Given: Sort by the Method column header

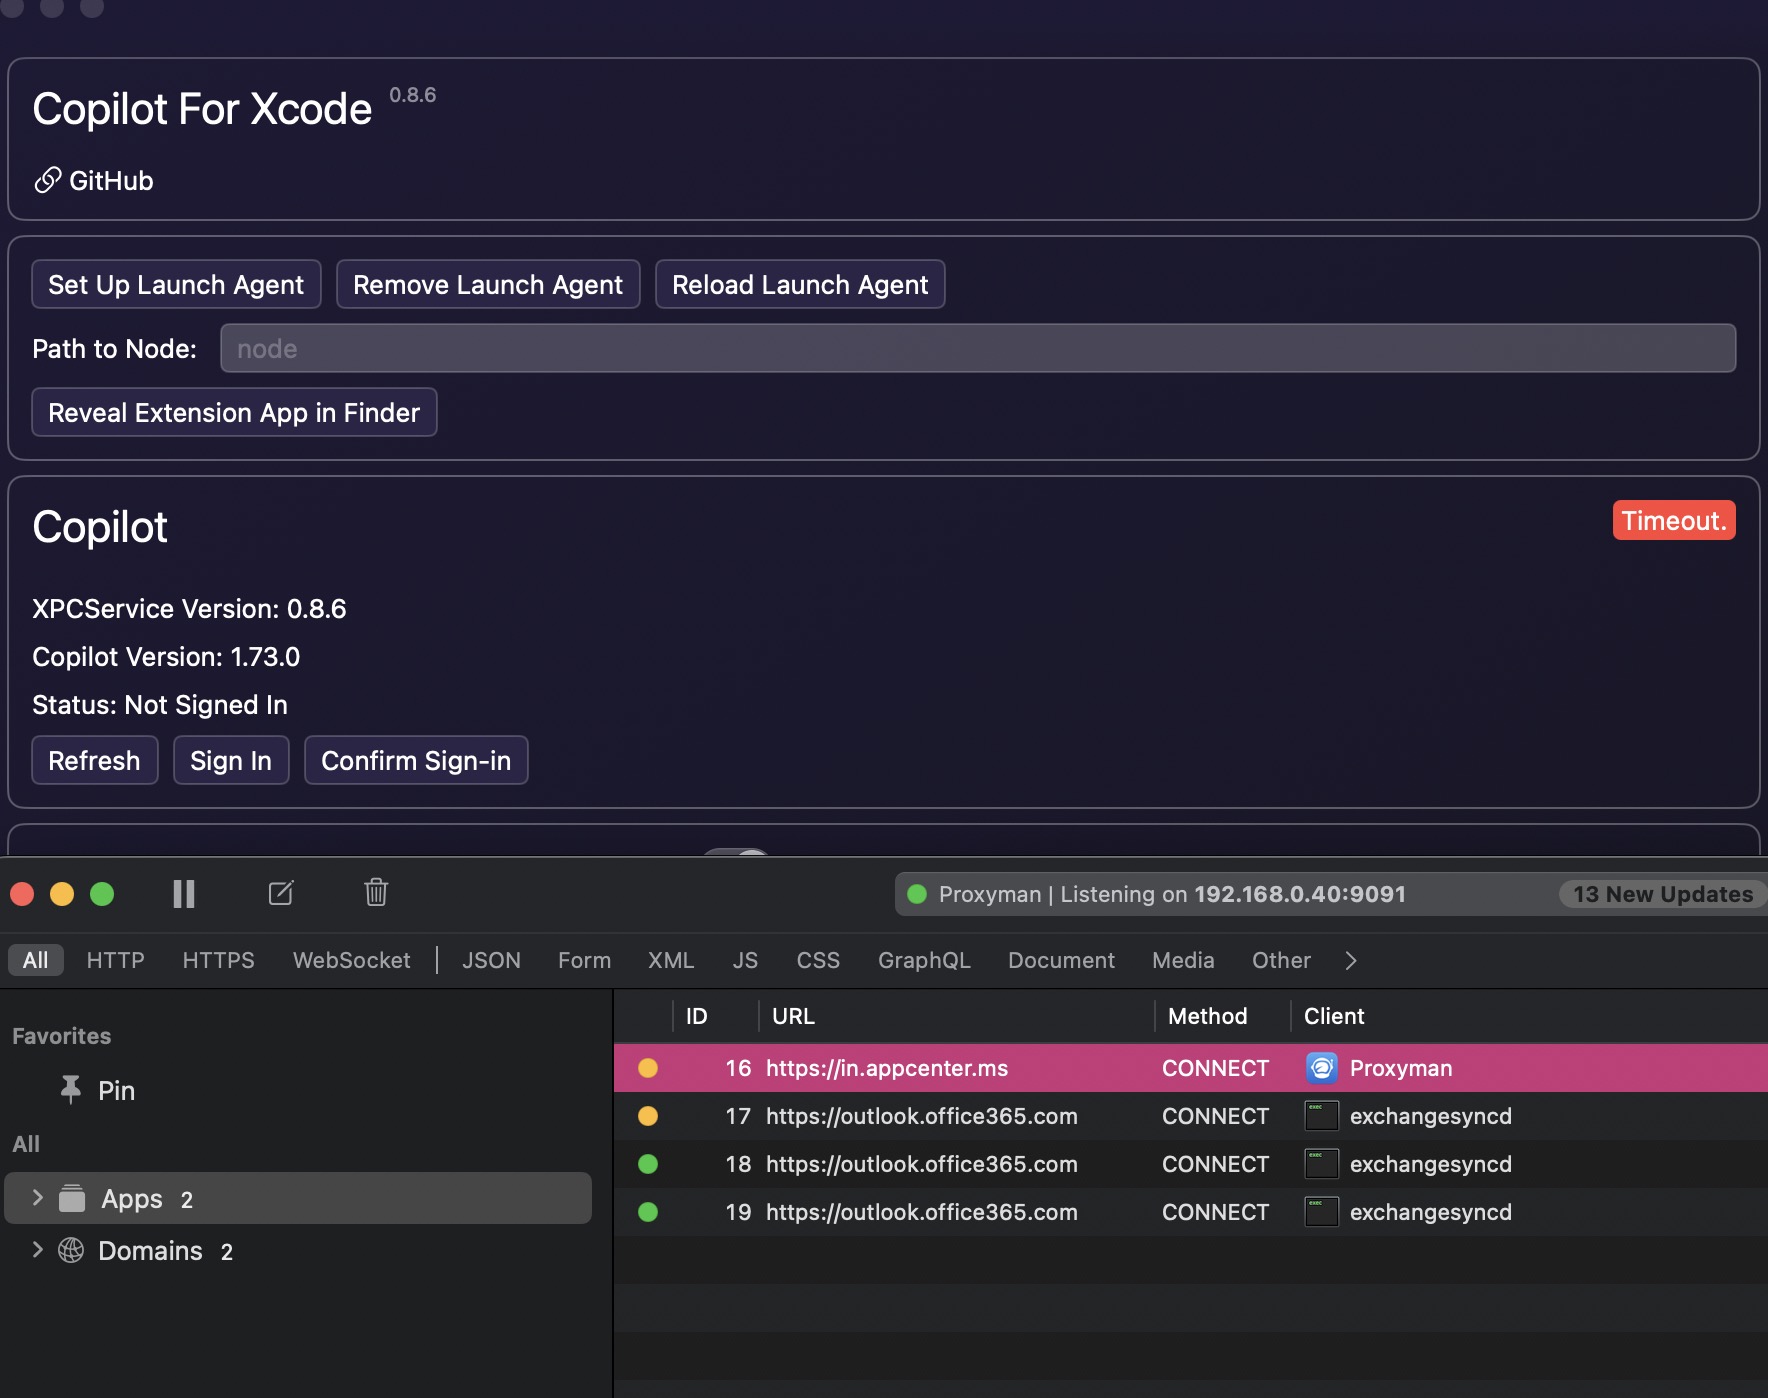Looking at the screenshot, I should tap(1207, 1016).
